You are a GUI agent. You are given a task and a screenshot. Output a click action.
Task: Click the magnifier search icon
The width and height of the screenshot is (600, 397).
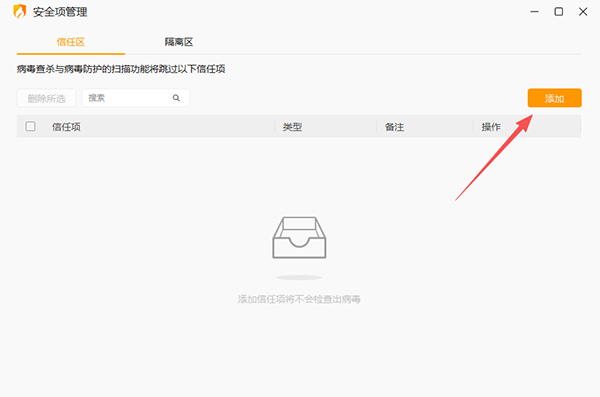point(176,98)
